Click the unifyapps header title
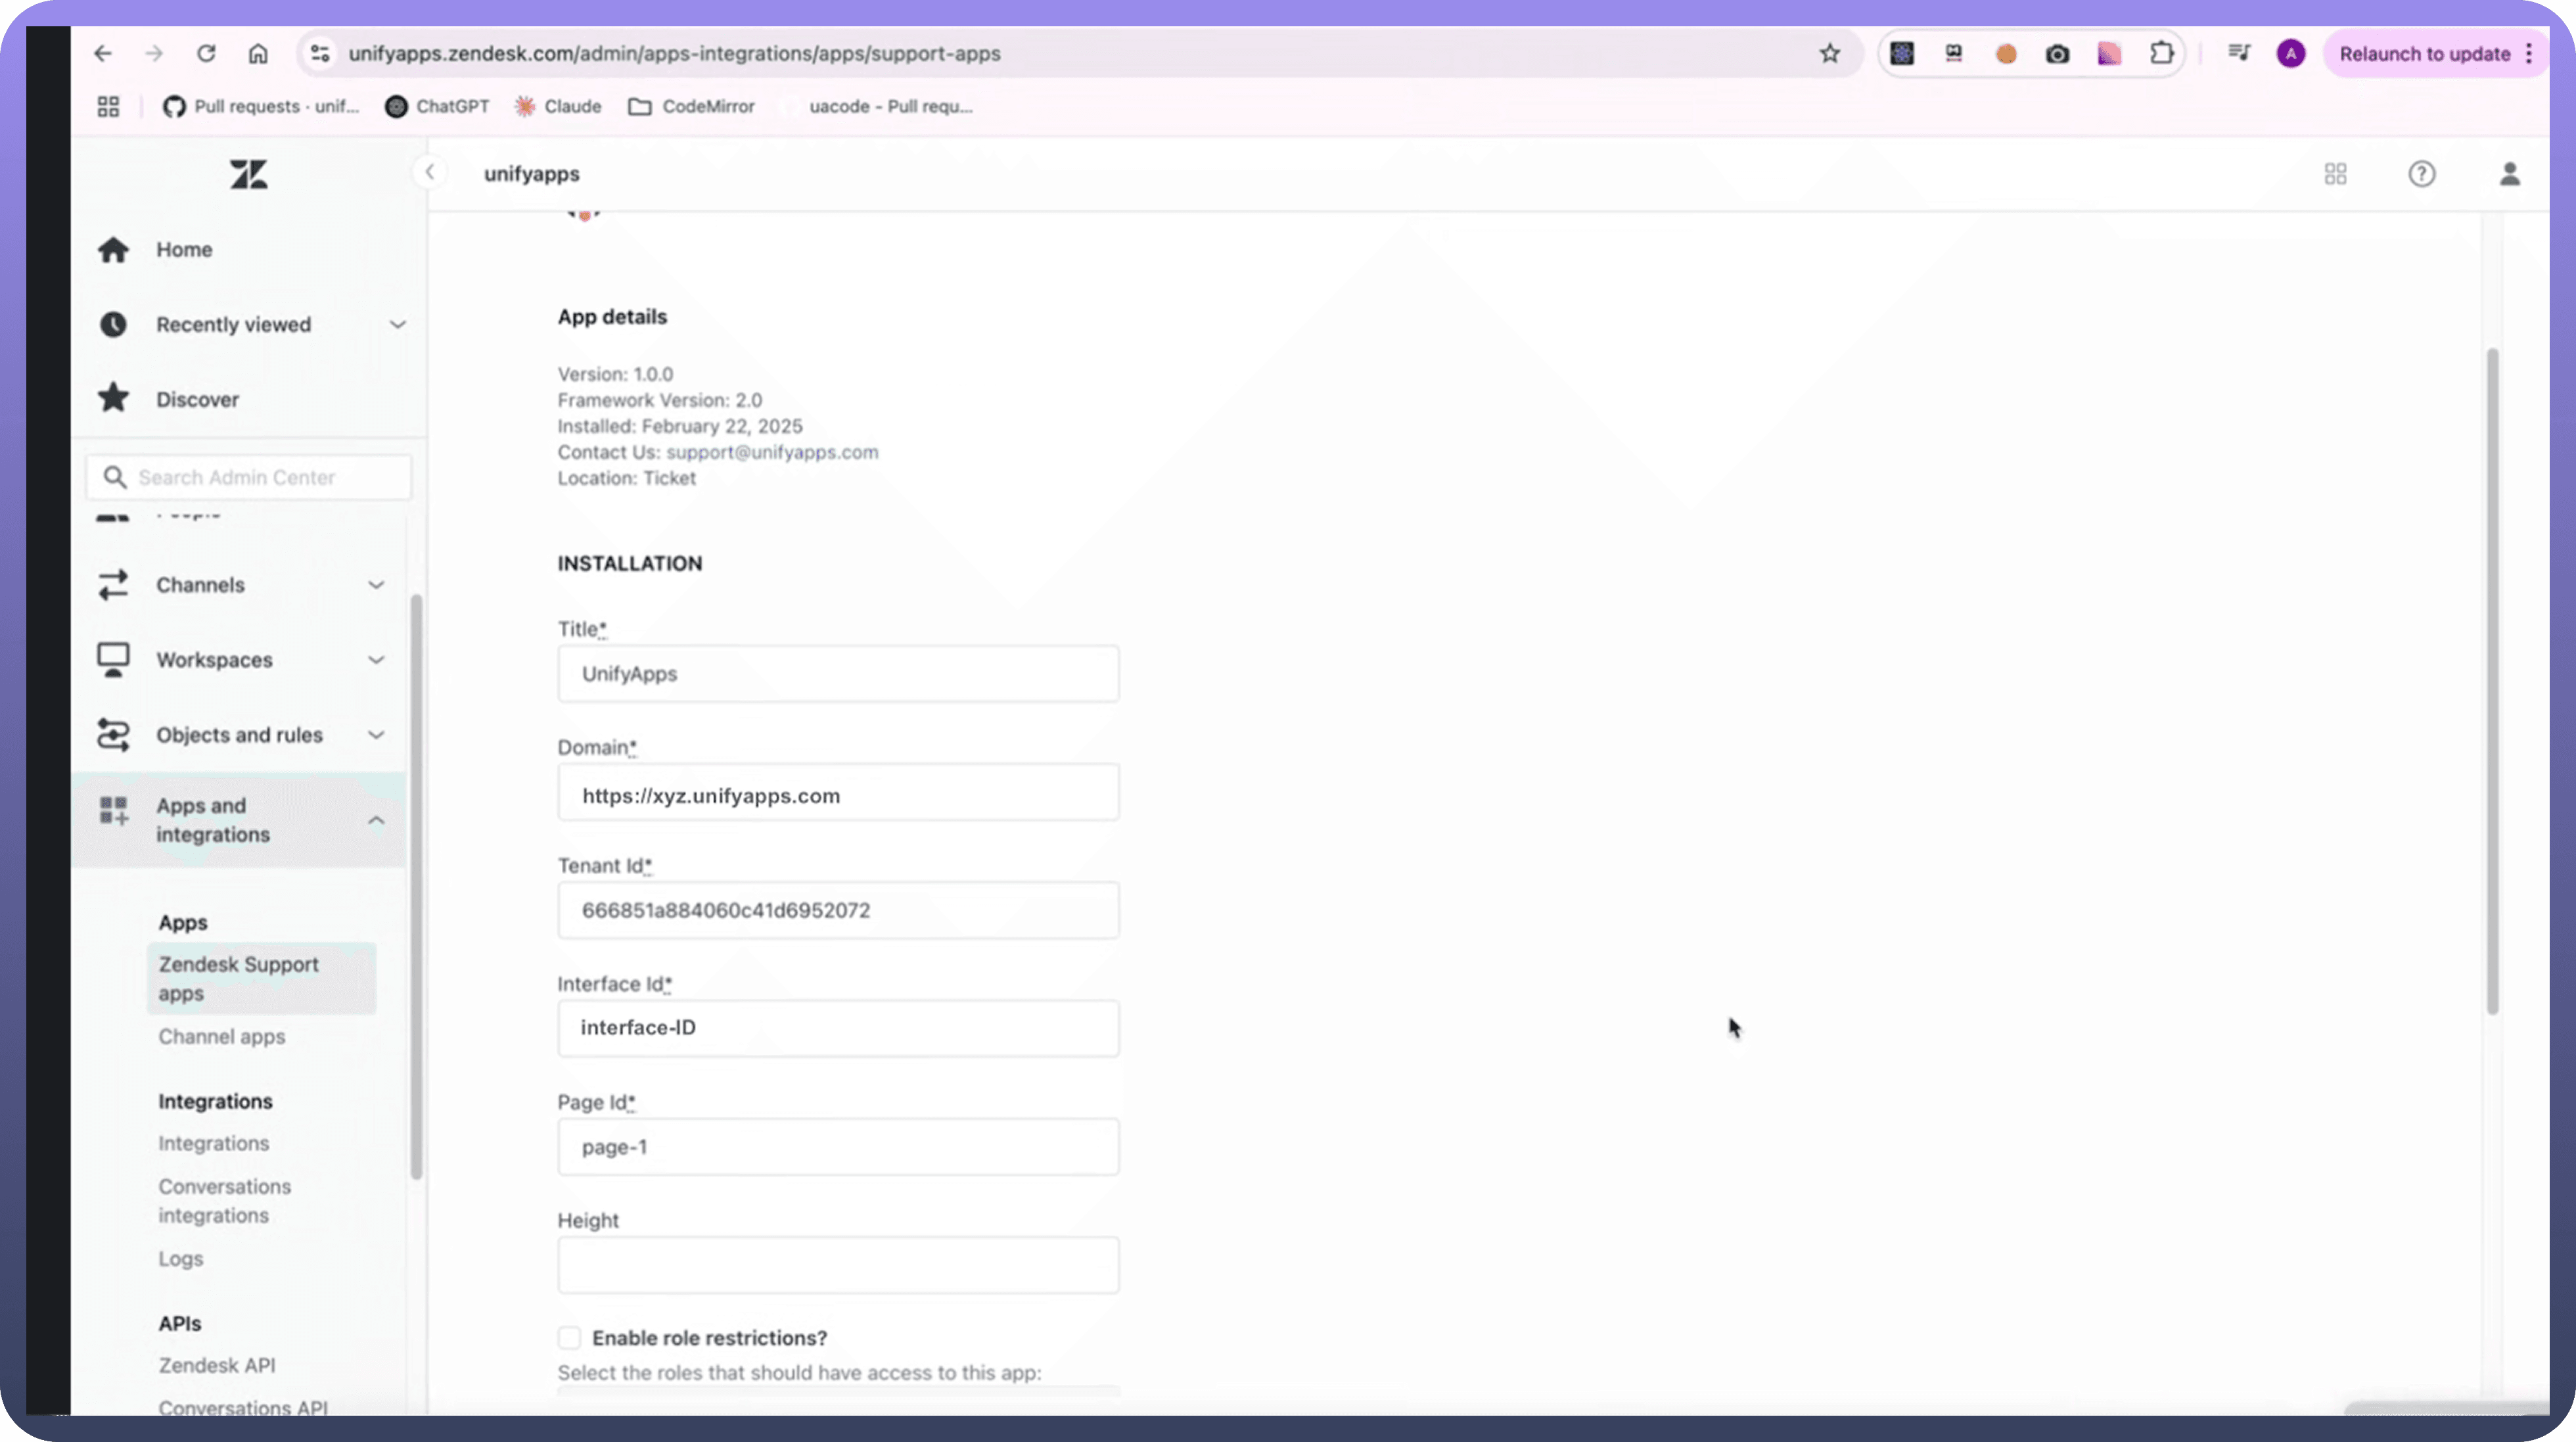 532,174
